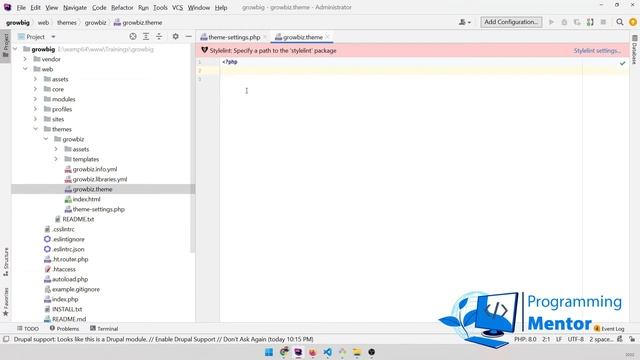Open the TODO tool window
The image size is (640, 360).
click(28, 329)
